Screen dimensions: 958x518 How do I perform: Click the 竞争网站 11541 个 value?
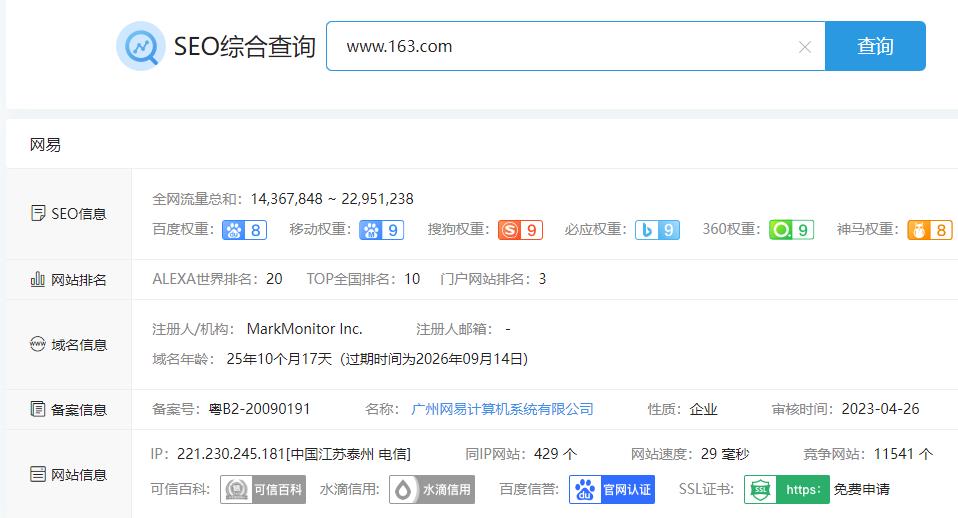[904, 454]
